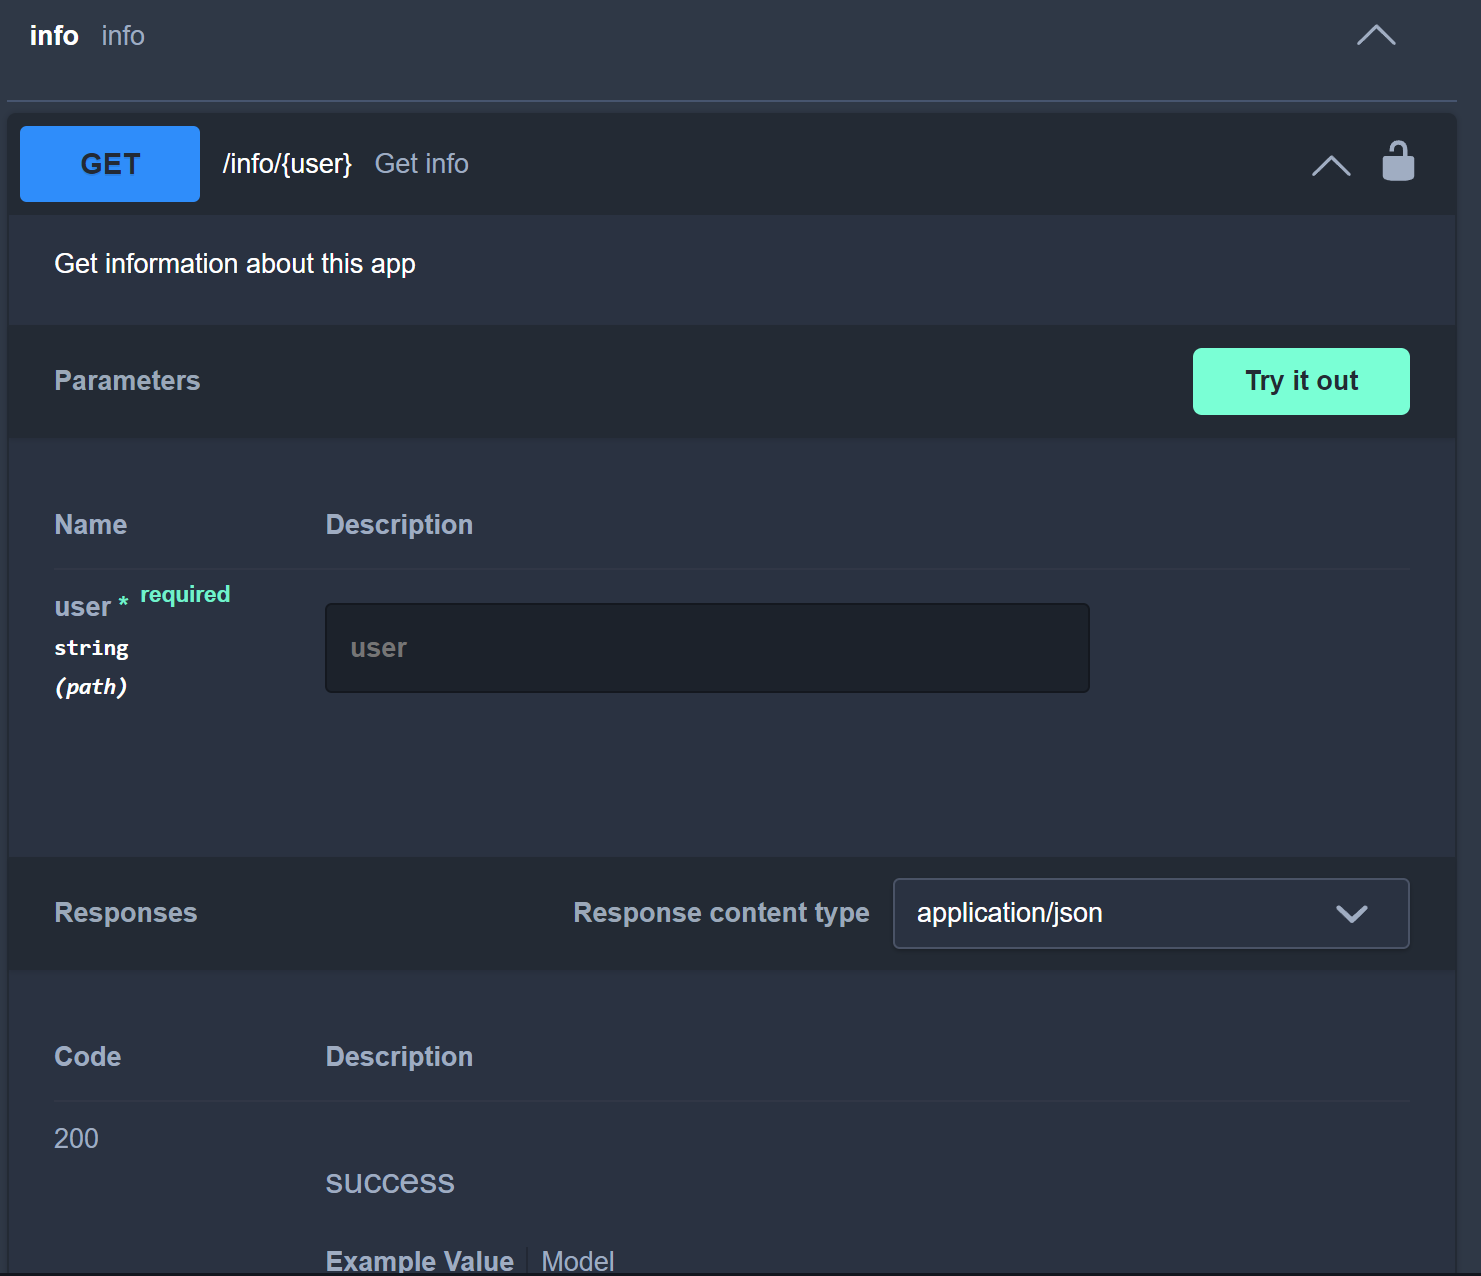Collapse the GET /info/{user} operation chevron
This screenshot has width=1481, height=1276.
[1330, 165]
